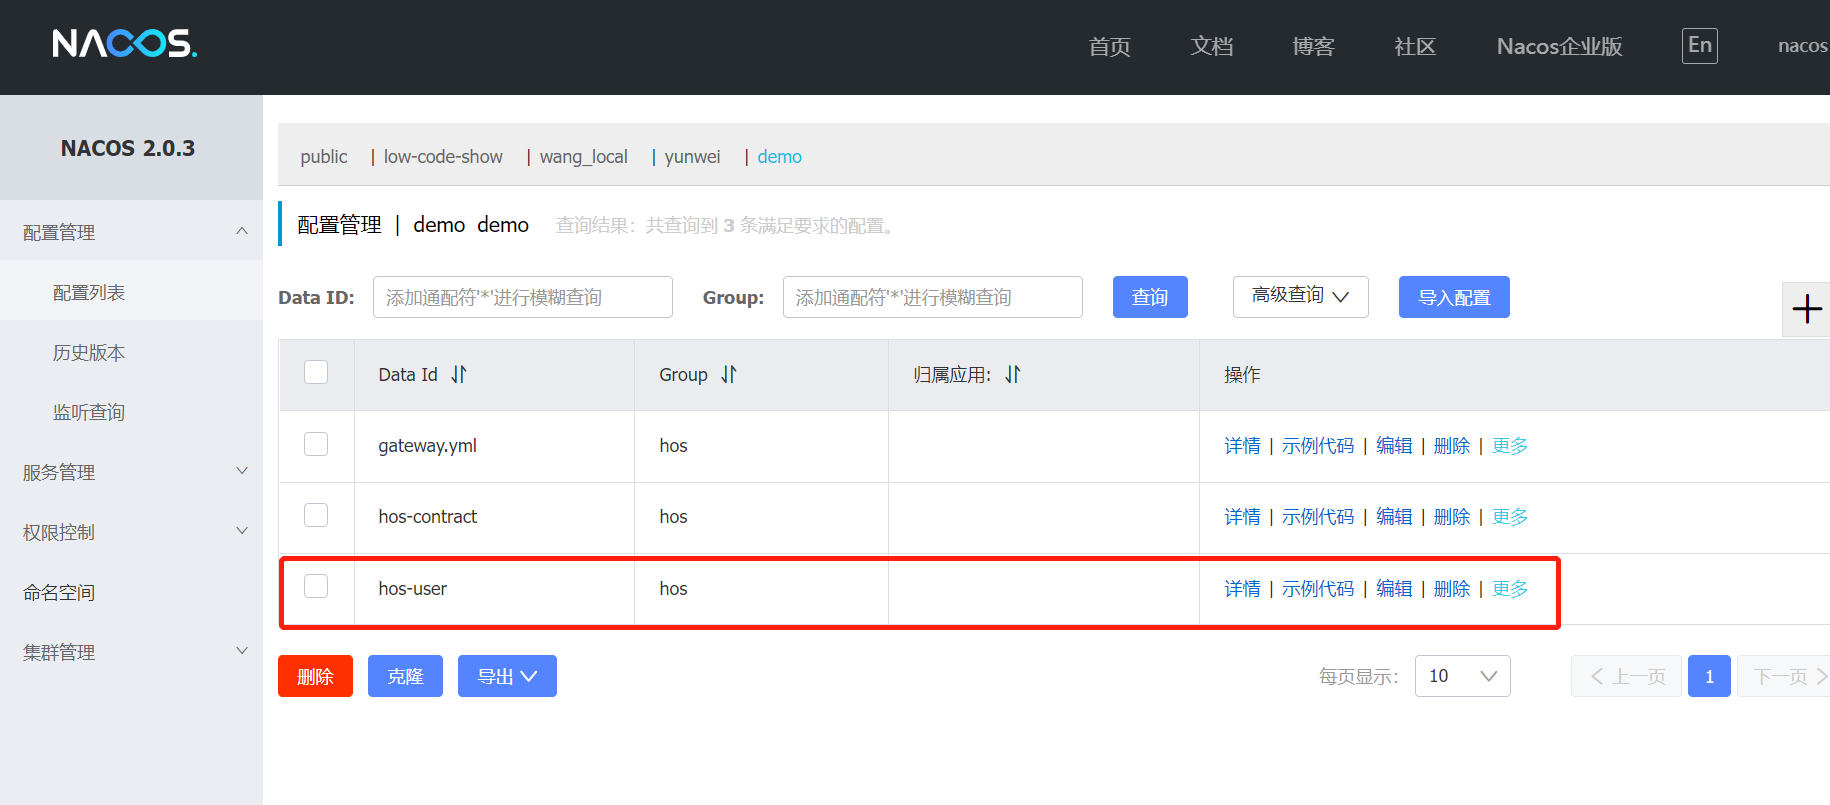Collapse the 配置管理 sidebar menu
This screenshot has width=1830, height=805.
pyautogui.click(x=131, y=231)
